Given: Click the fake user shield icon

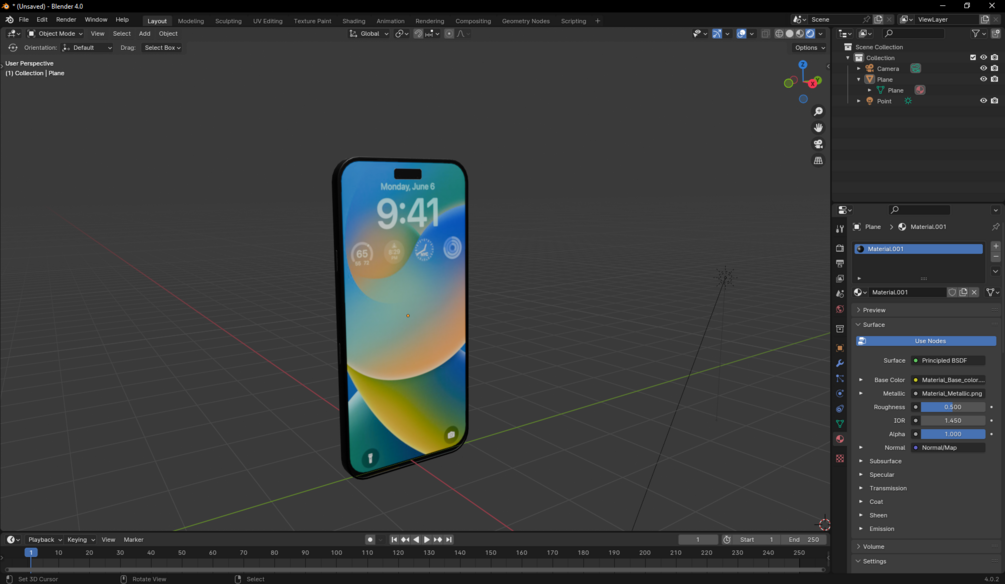Looking at the screenshot, I should click(952, 292).
